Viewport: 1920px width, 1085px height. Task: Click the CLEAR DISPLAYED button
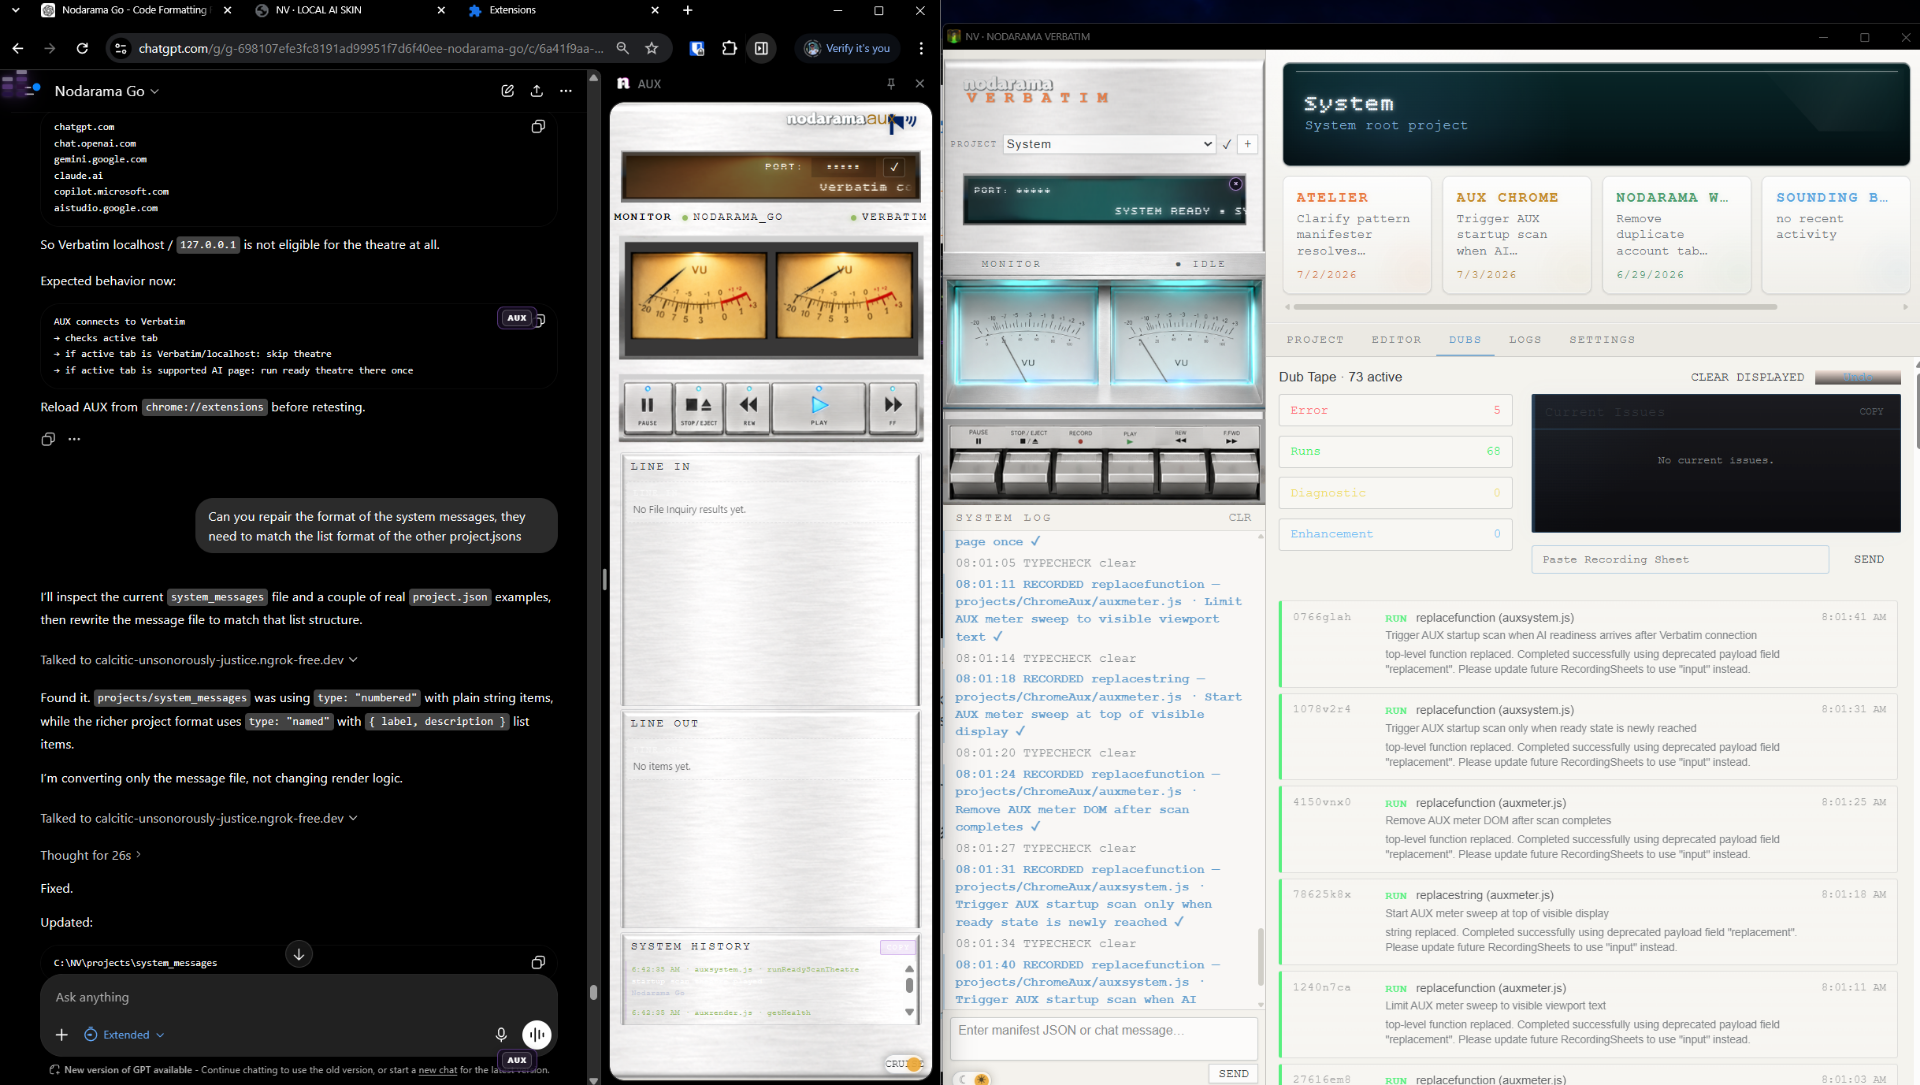pyautogui.click(x=1747, y=377)
